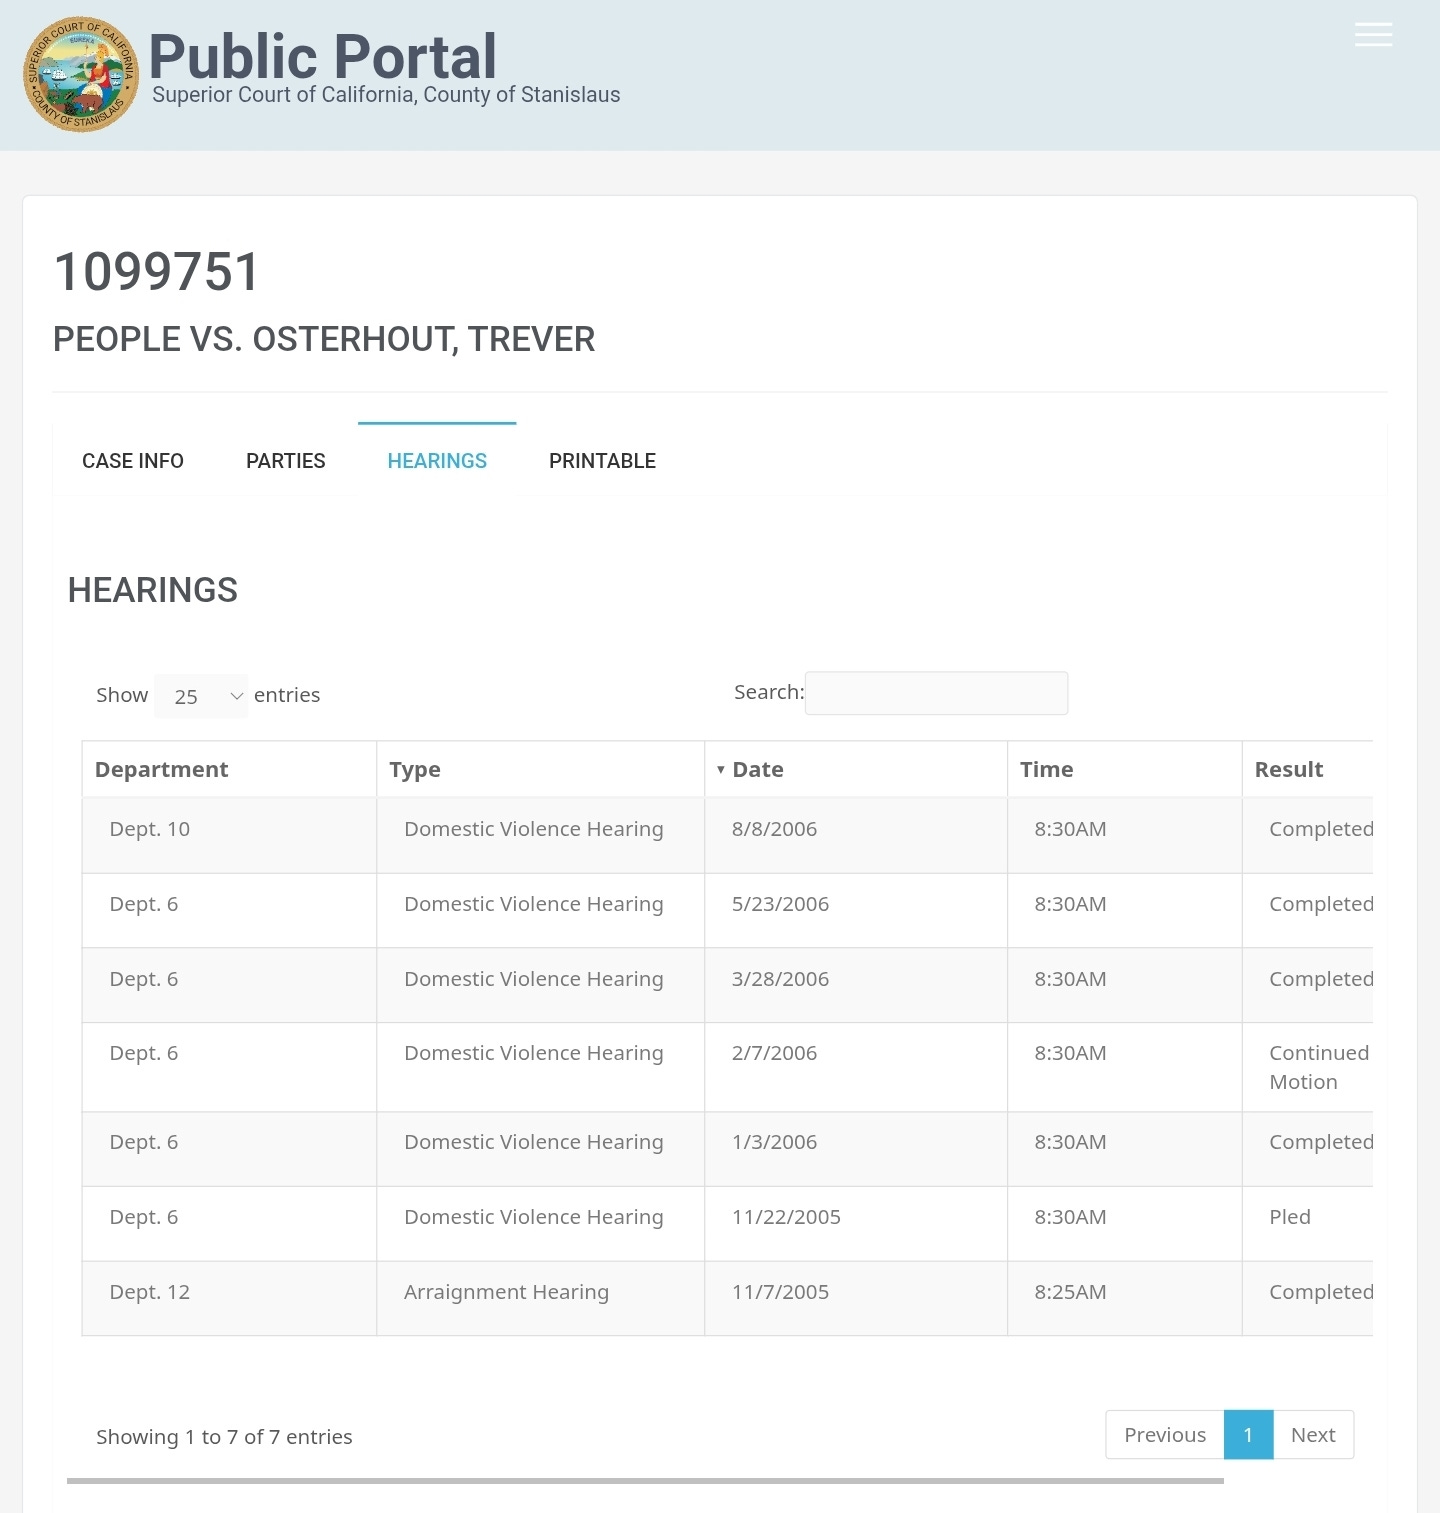Switch to the Parties tab
This screenshot has width=1440, height=1513.
286,461
